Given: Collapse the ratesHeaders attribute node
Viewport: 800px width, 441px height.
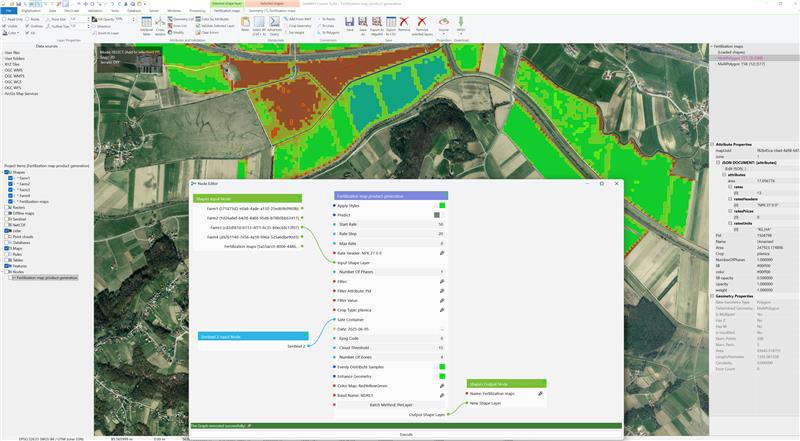Looking at the screenshot, I should pyautogui.click(x=730, y=199).
